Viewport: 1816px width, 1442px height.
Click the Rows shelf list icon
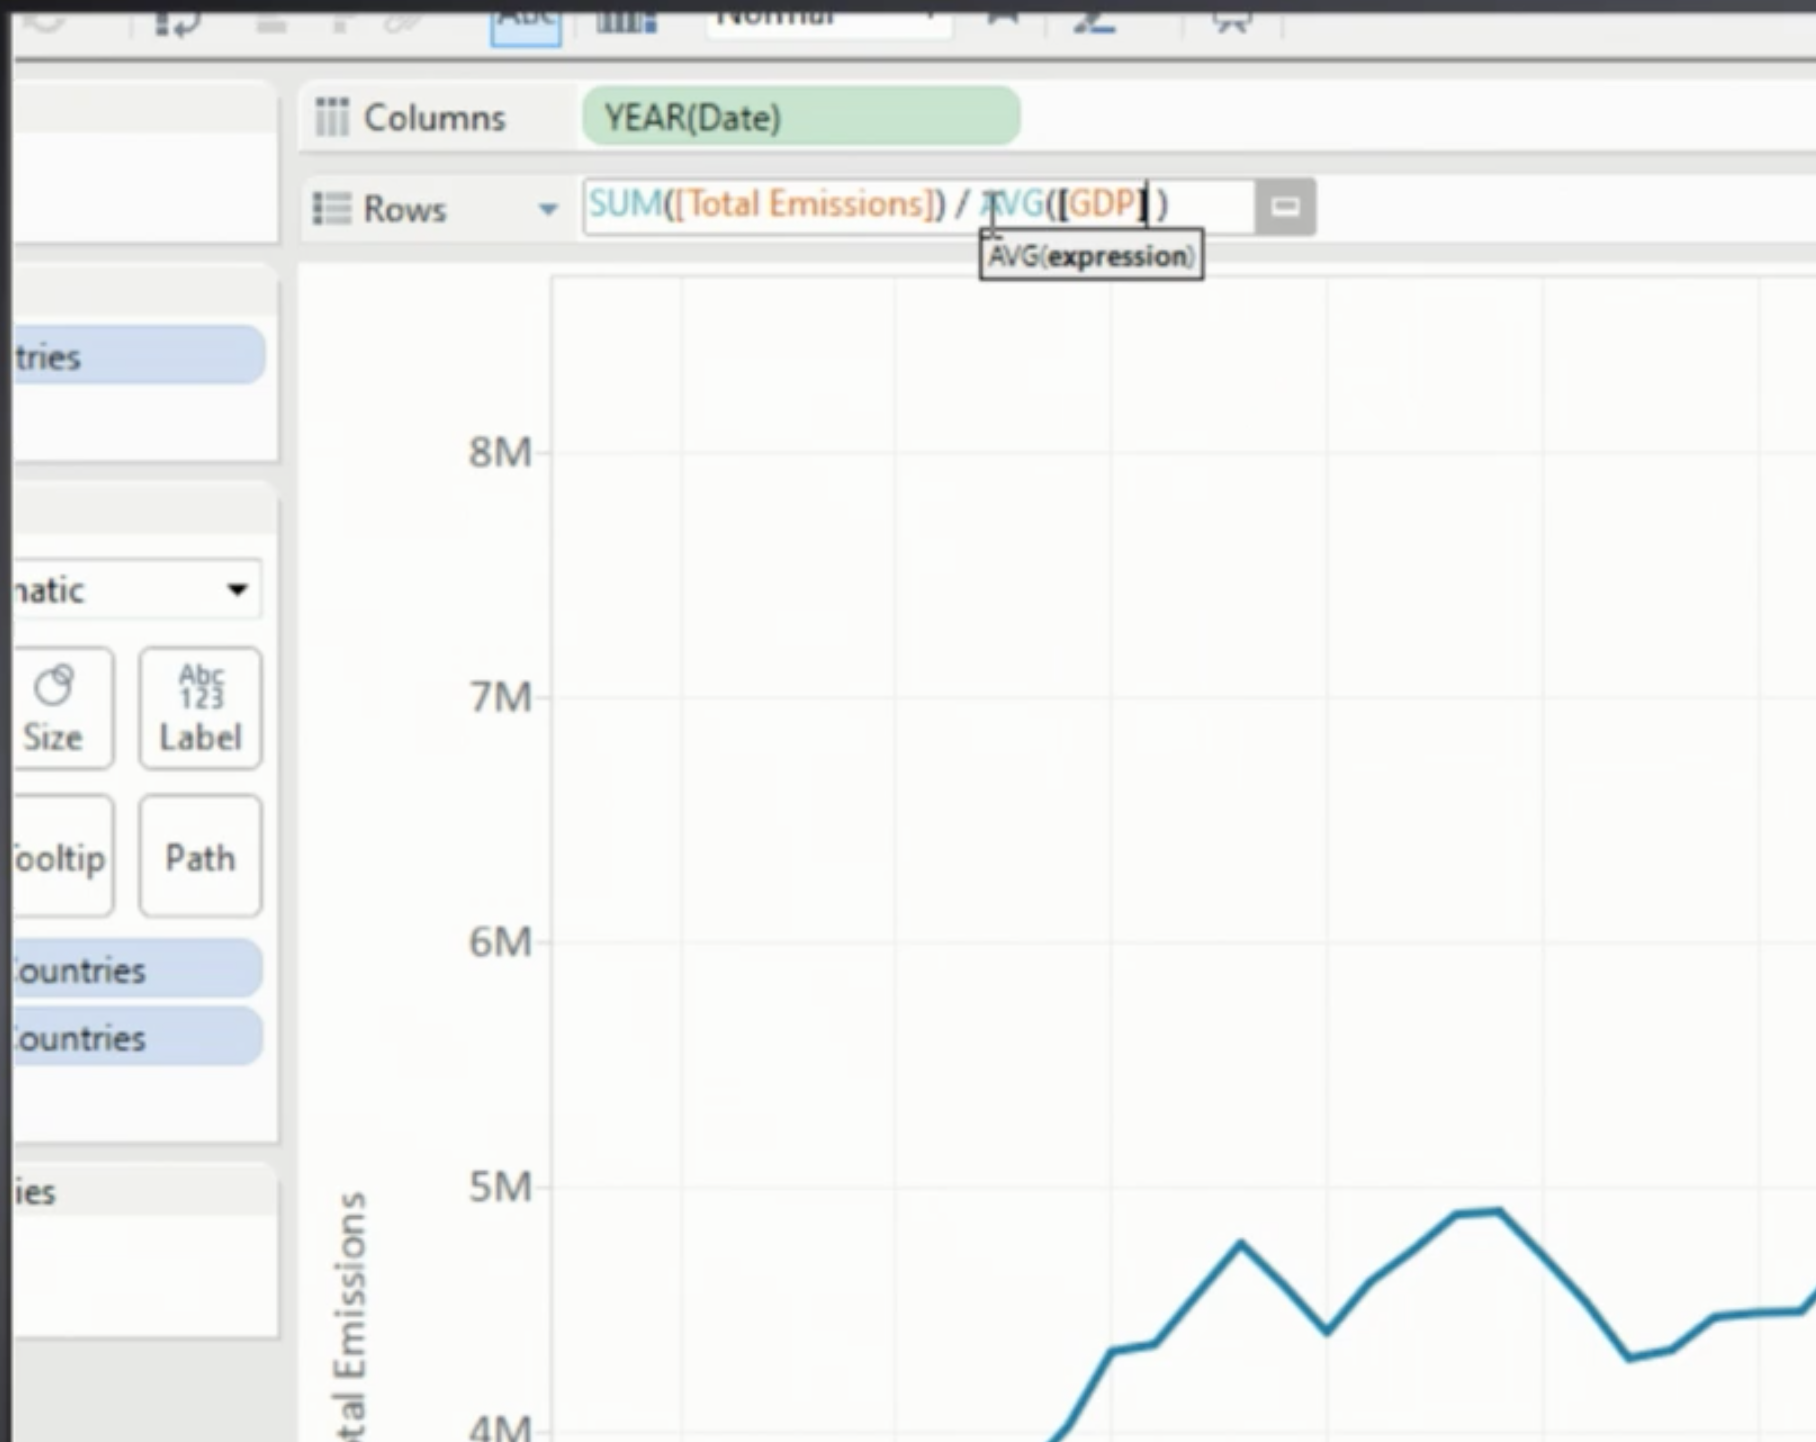tap(332, 208)
